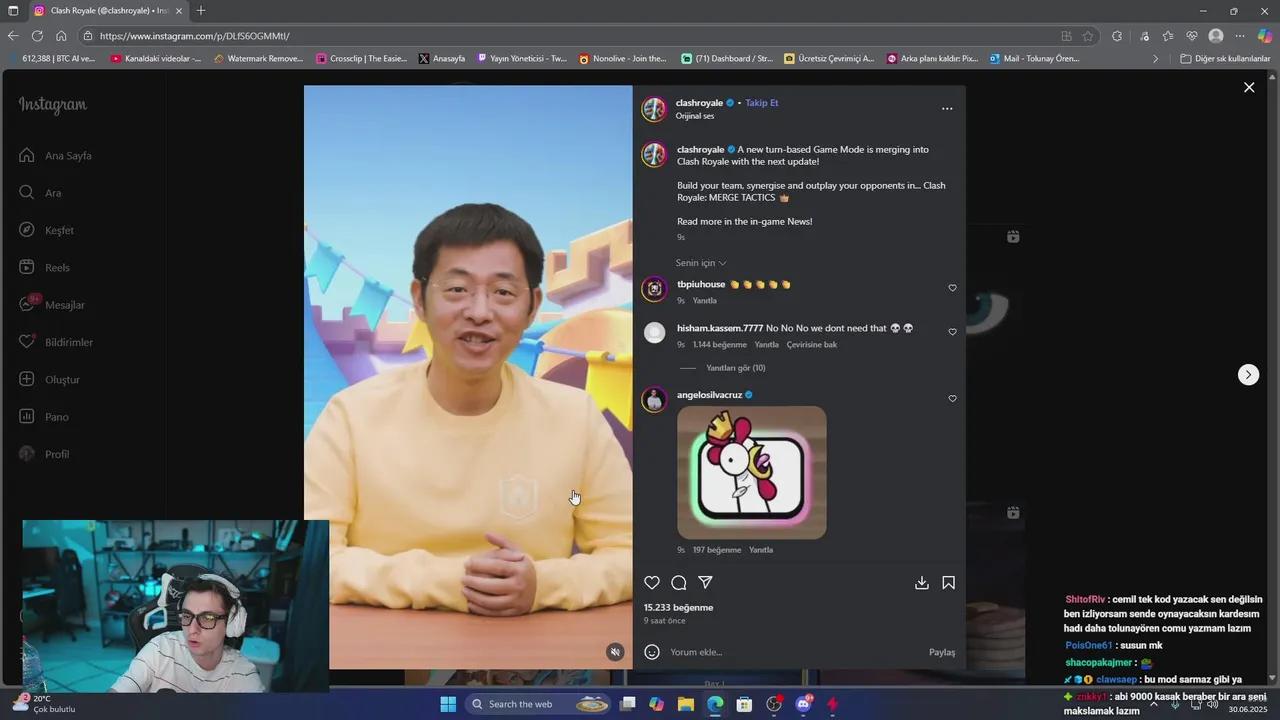Open browser settings three-dot menu
This screenshot has width=1280, height=720.
(x=1240, y=36)
